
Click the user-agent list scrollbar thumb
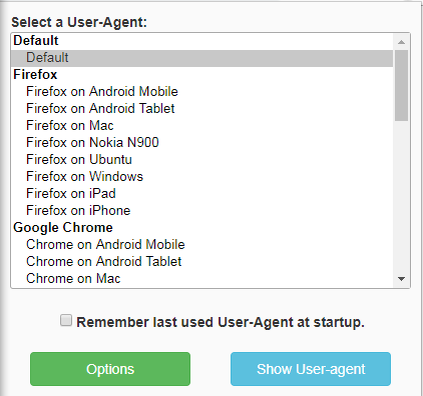[401, 85]
